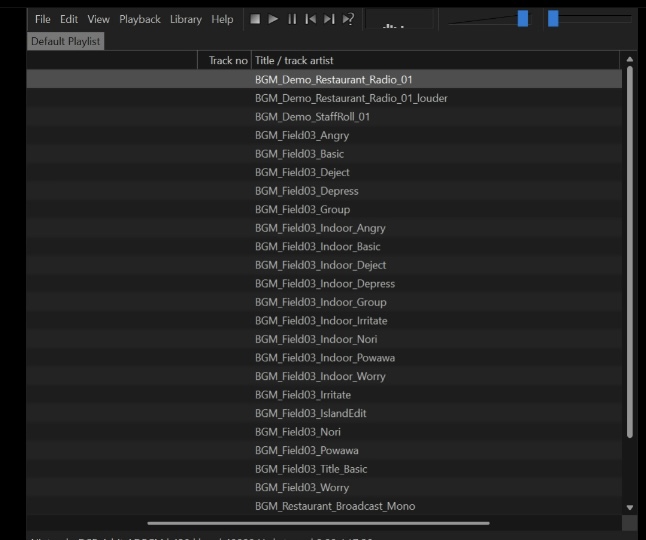Viewport: 646px width, 540px height.
Task: Select track BGM_Demo_Restaurant_Radio_01_louder
Action: 324,98
